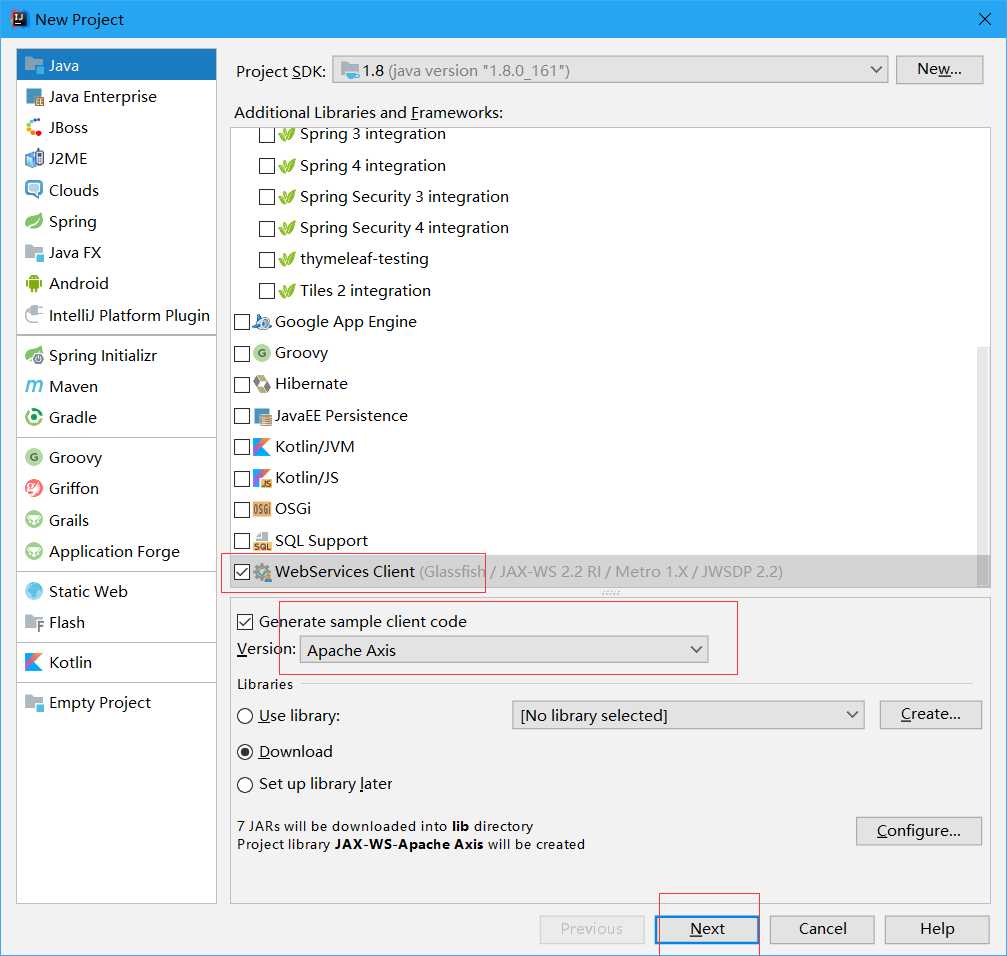Select the Grails icon
1007x956 pixels.
(x=34, y=520)
